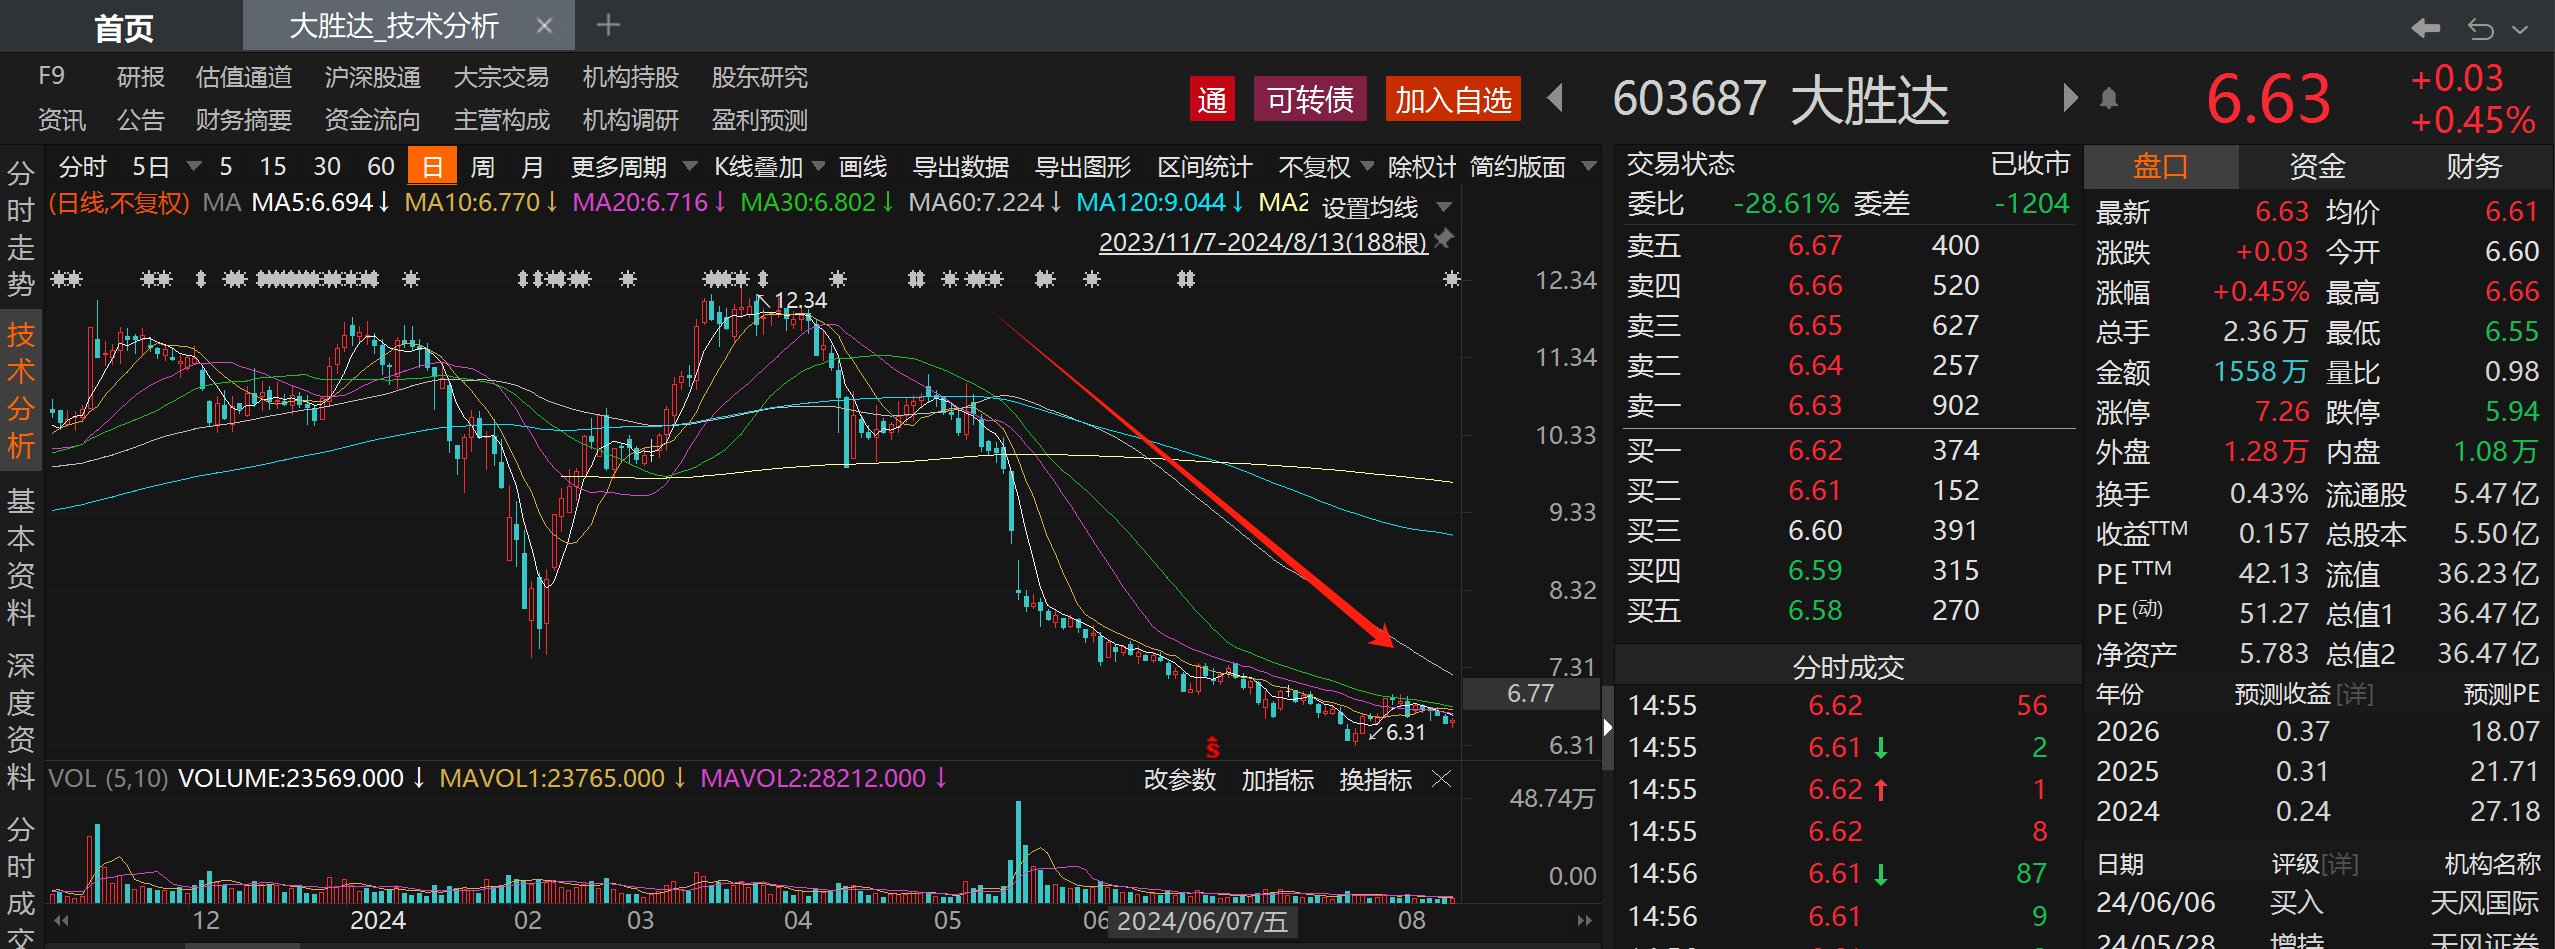Click the 6.77 price marker on the axis
The image size is (2555, 949).
coord(1531,693)
